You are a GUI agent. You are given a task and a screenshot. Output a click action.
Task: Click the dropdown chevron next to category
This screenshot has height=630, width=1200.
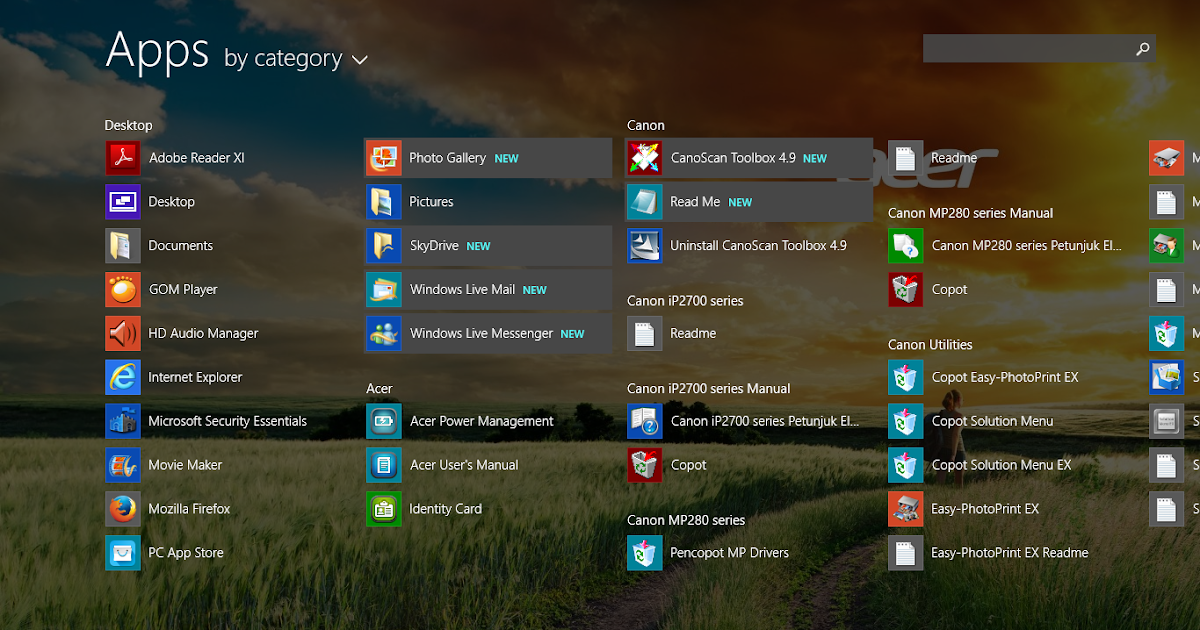click(x=360, y=61)
